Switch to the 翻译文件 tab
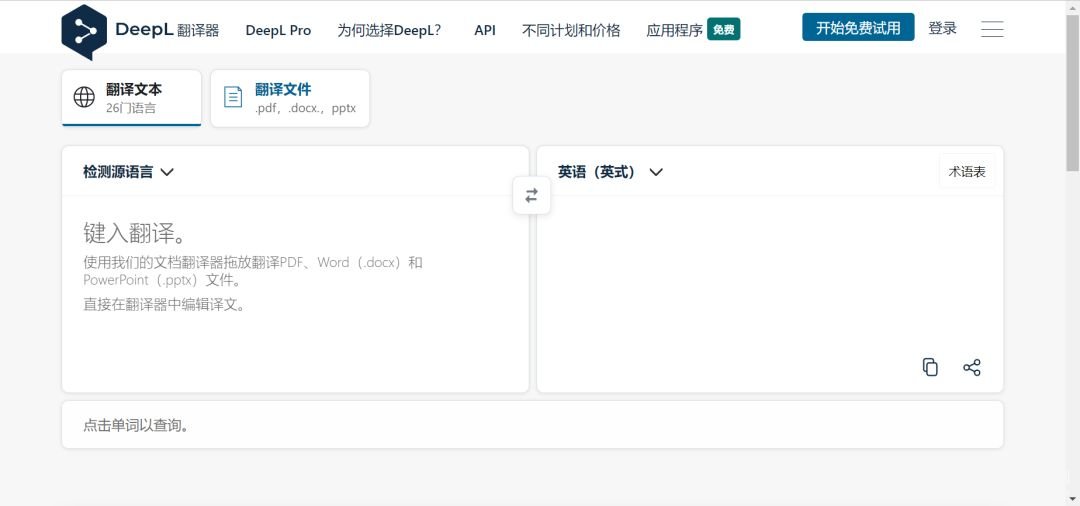The image size is (1080, 506). [x=290, y=98]
